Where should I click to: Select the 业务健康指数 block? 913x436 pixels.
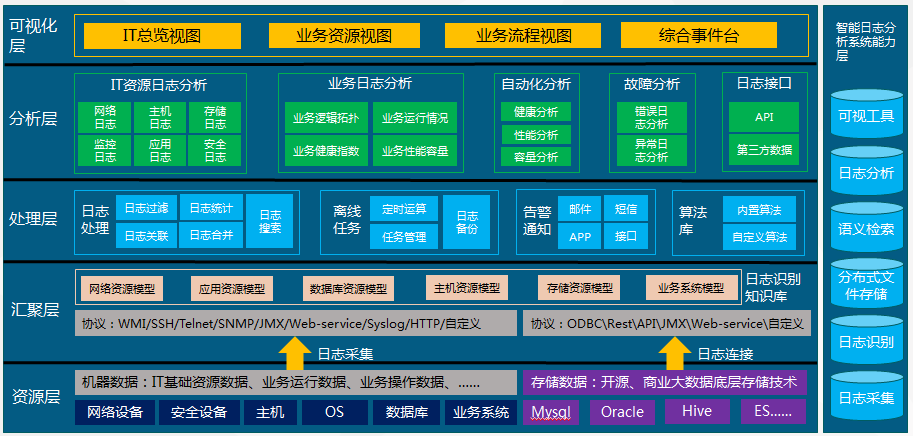pyautogui.click(x=326, y=151)
